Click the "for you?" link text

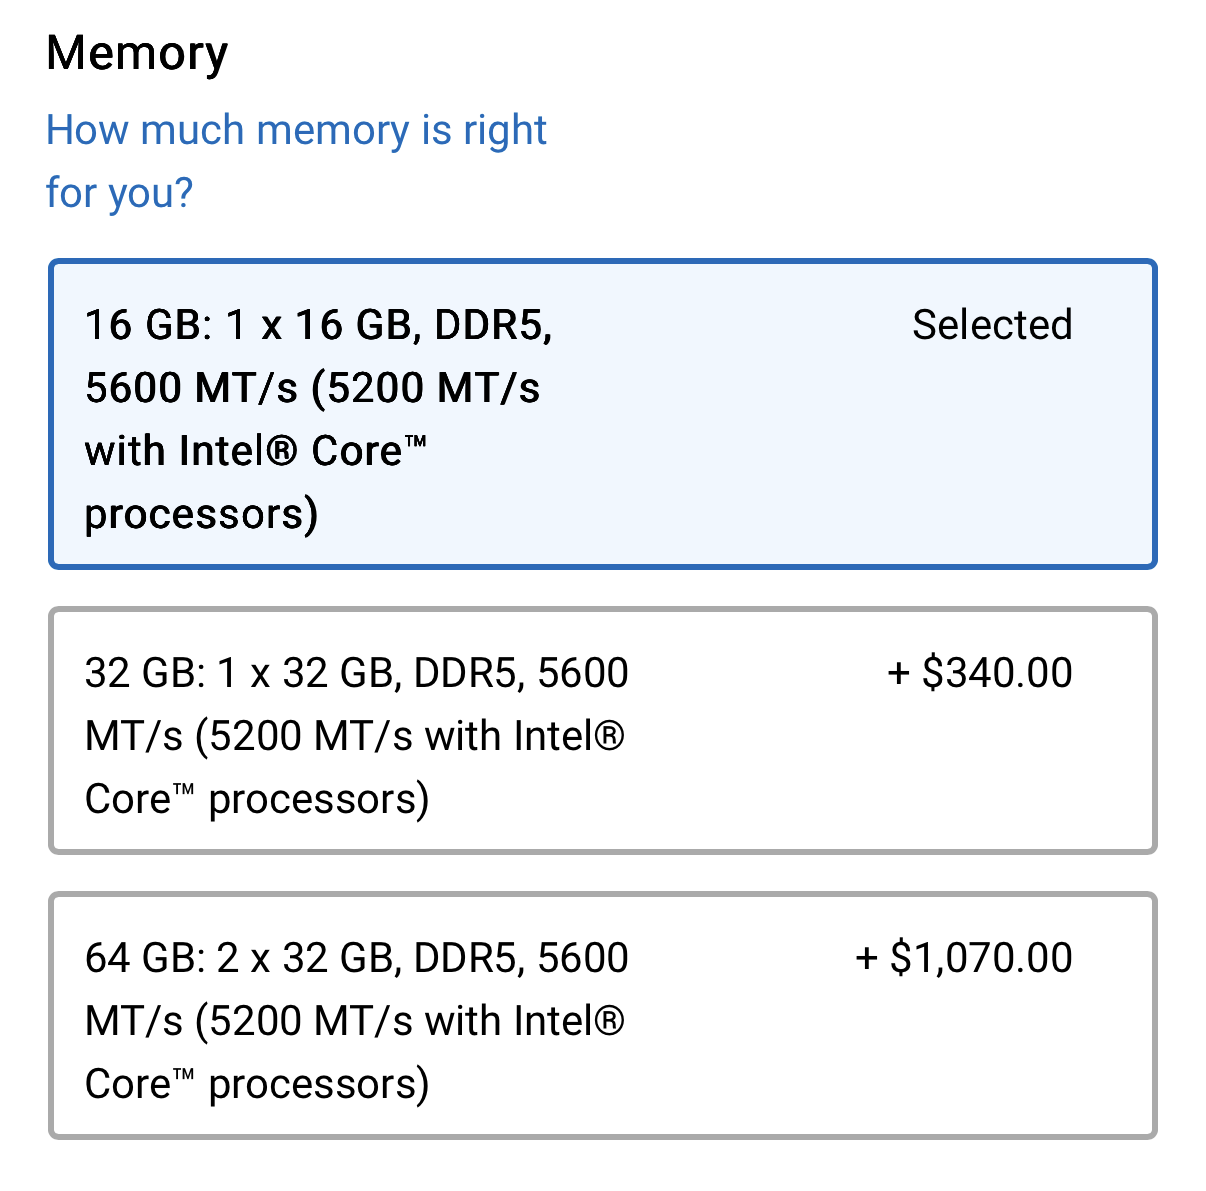[x=119, y=192]
